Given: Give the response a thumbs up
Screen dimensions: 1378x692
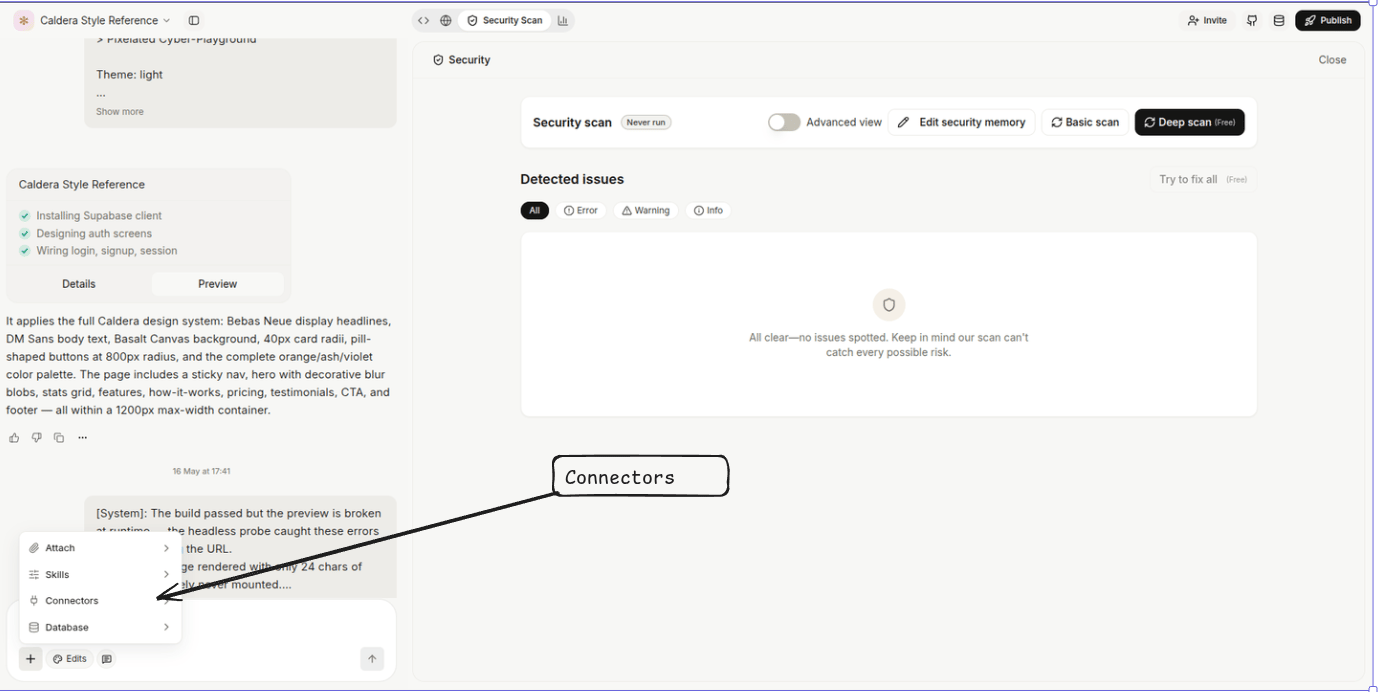Looking at the screenshot, I should 14,438.
